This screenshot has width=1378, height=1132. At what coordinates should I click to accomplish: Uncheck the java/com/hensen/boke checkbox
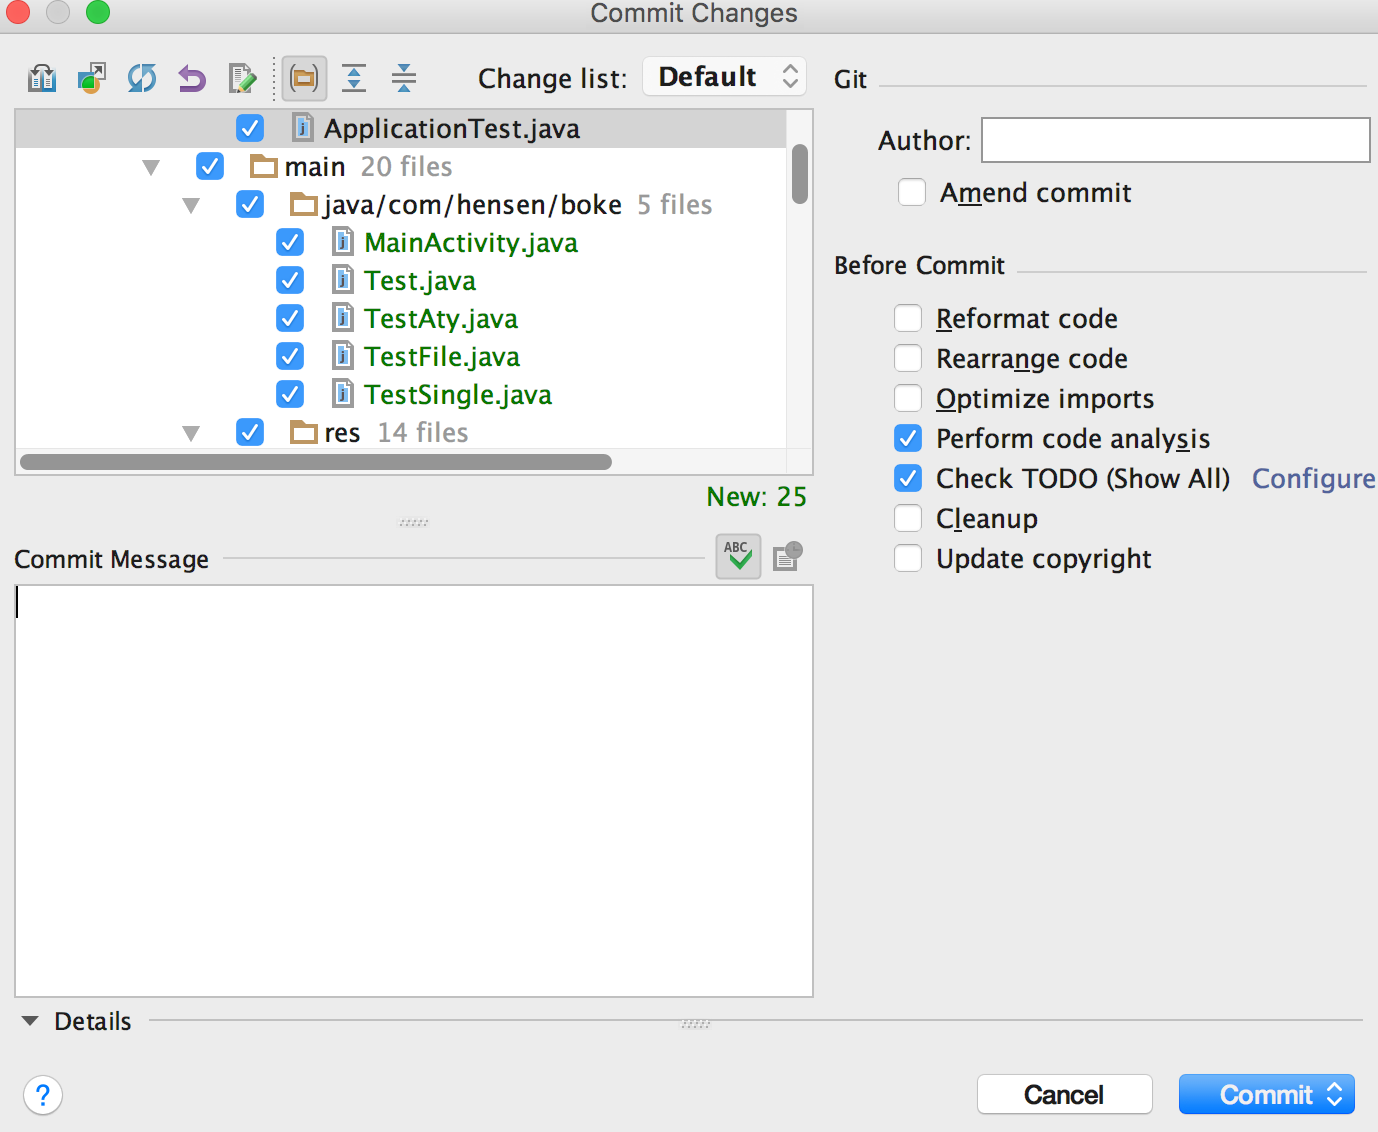[250, 204]
